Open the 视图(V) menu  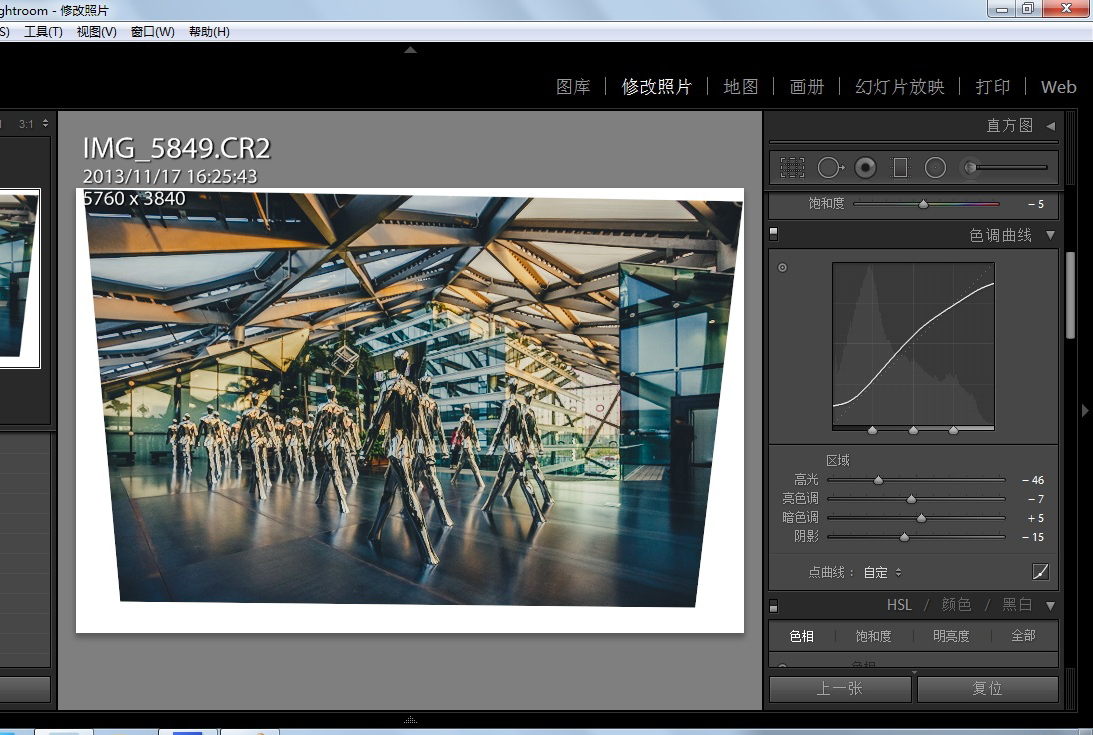click(x=96, y=32)
